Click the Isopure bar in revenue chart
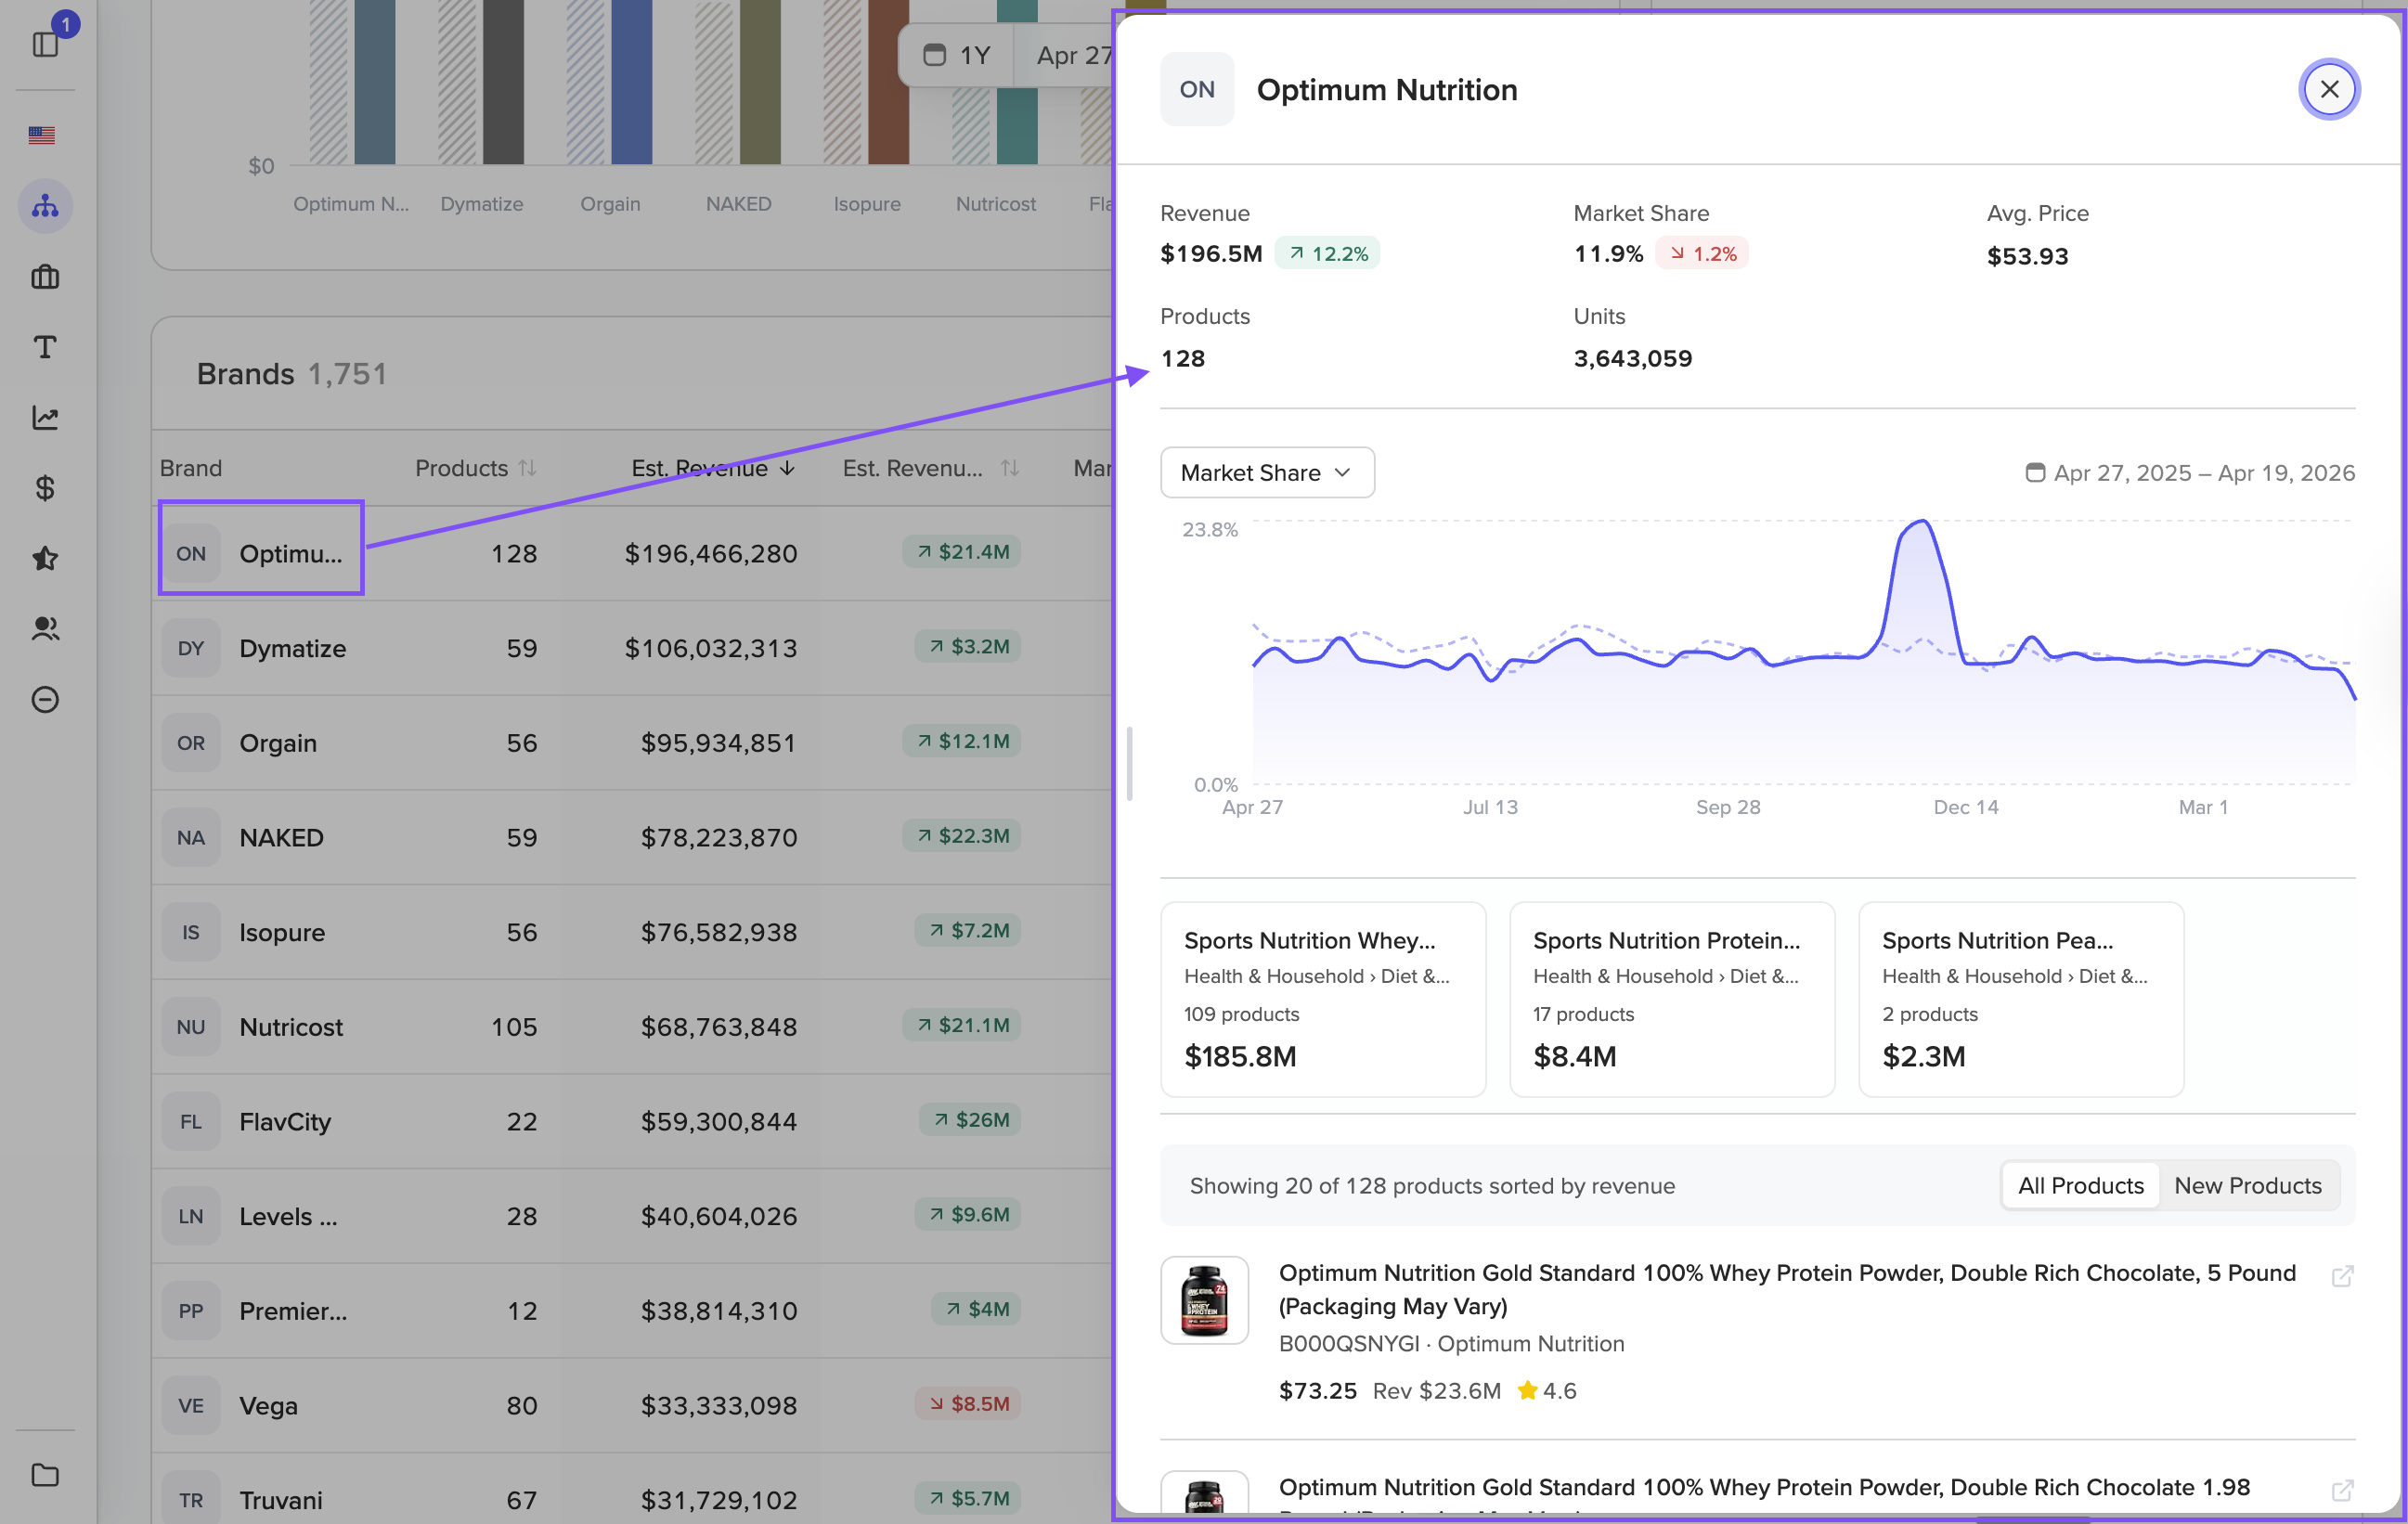Screen dimensions: 2408x1524 [888, 82]
